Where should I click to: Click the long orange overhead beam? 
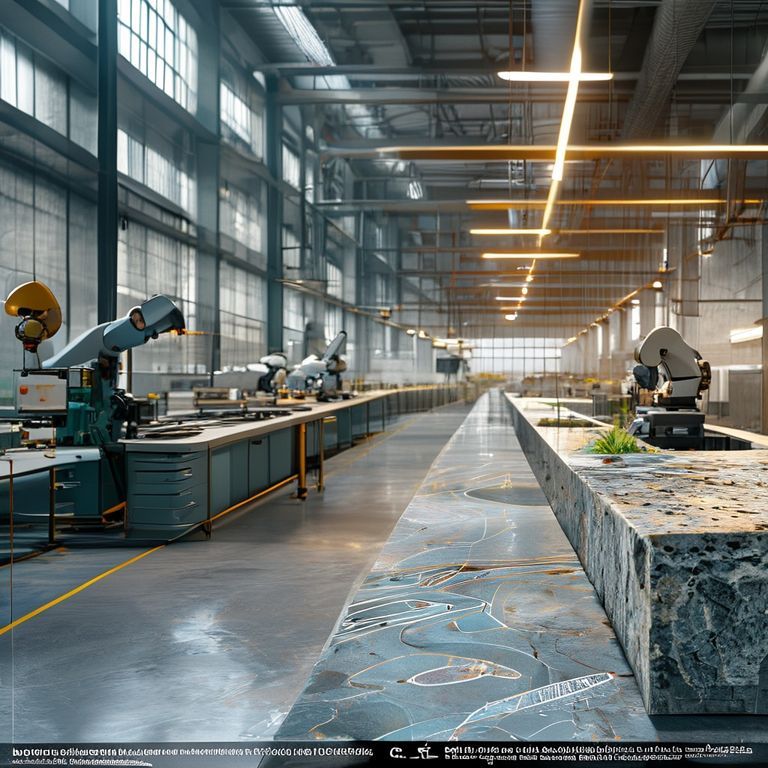(560, 152)
